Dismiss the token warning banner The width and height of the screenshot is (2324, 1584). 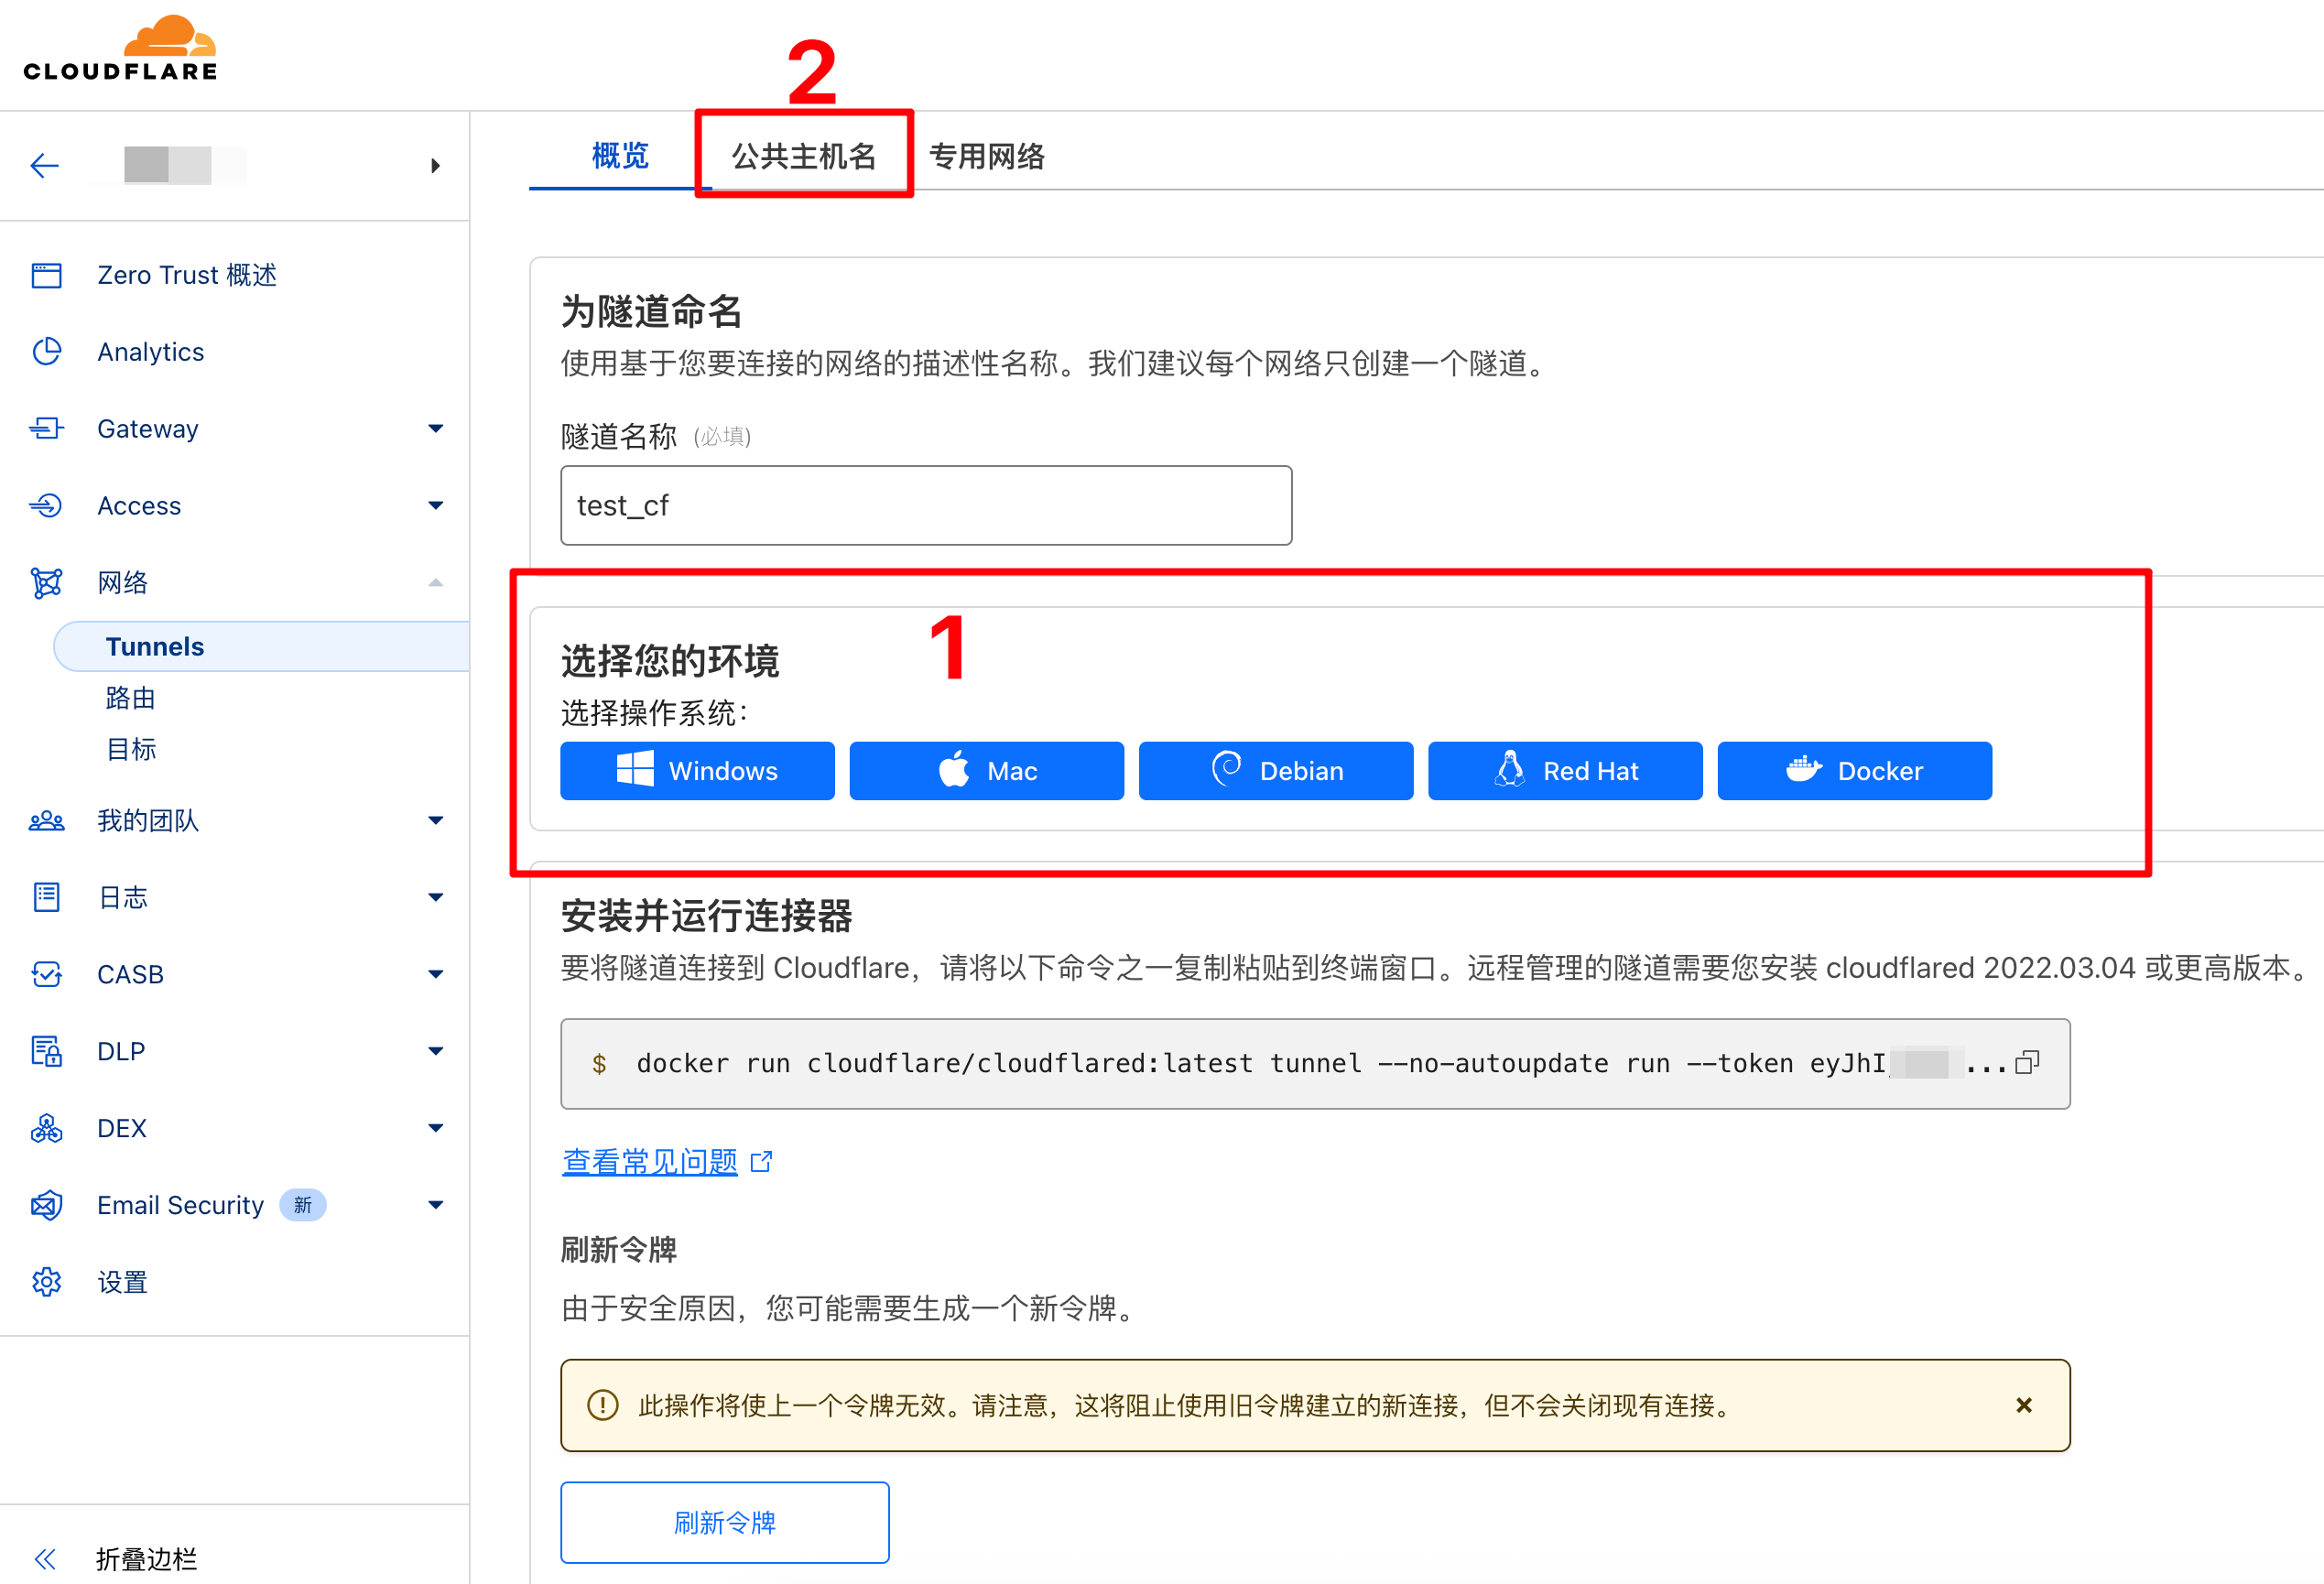[x=2024, y=1405]
